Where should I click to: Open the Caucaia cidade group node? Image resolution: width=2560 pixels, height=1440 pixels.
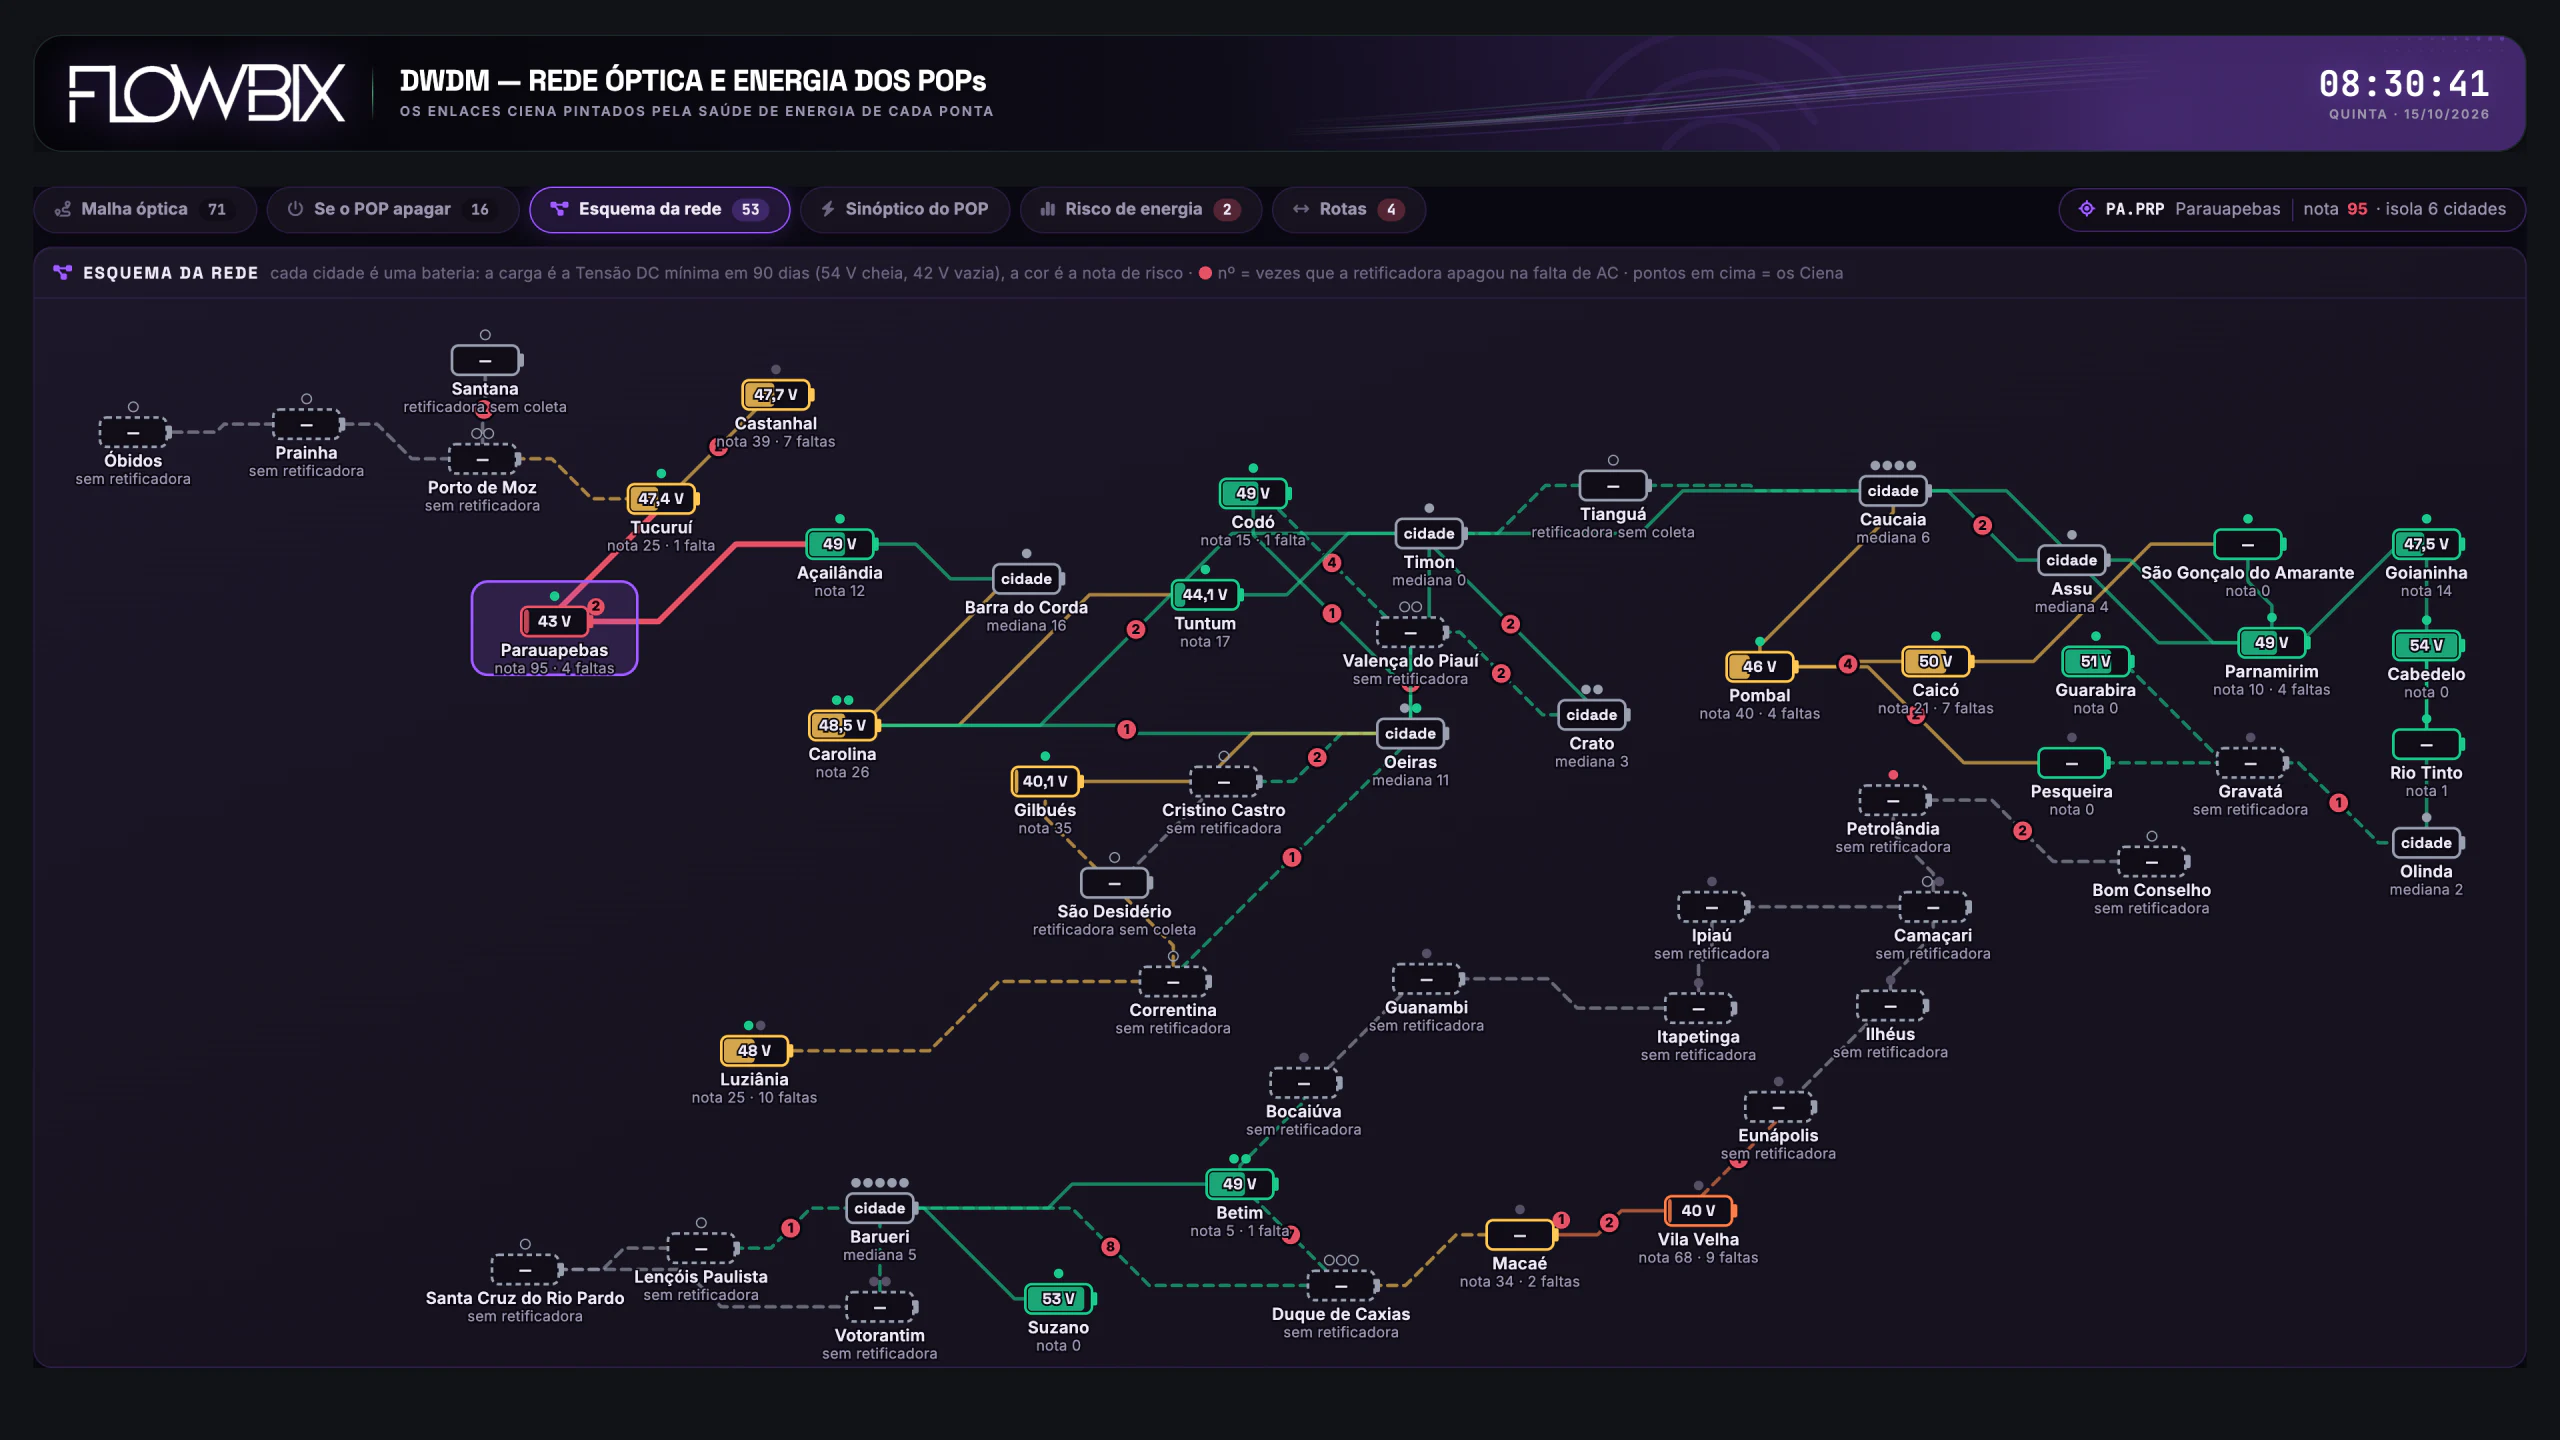[x=1893, y=491]
